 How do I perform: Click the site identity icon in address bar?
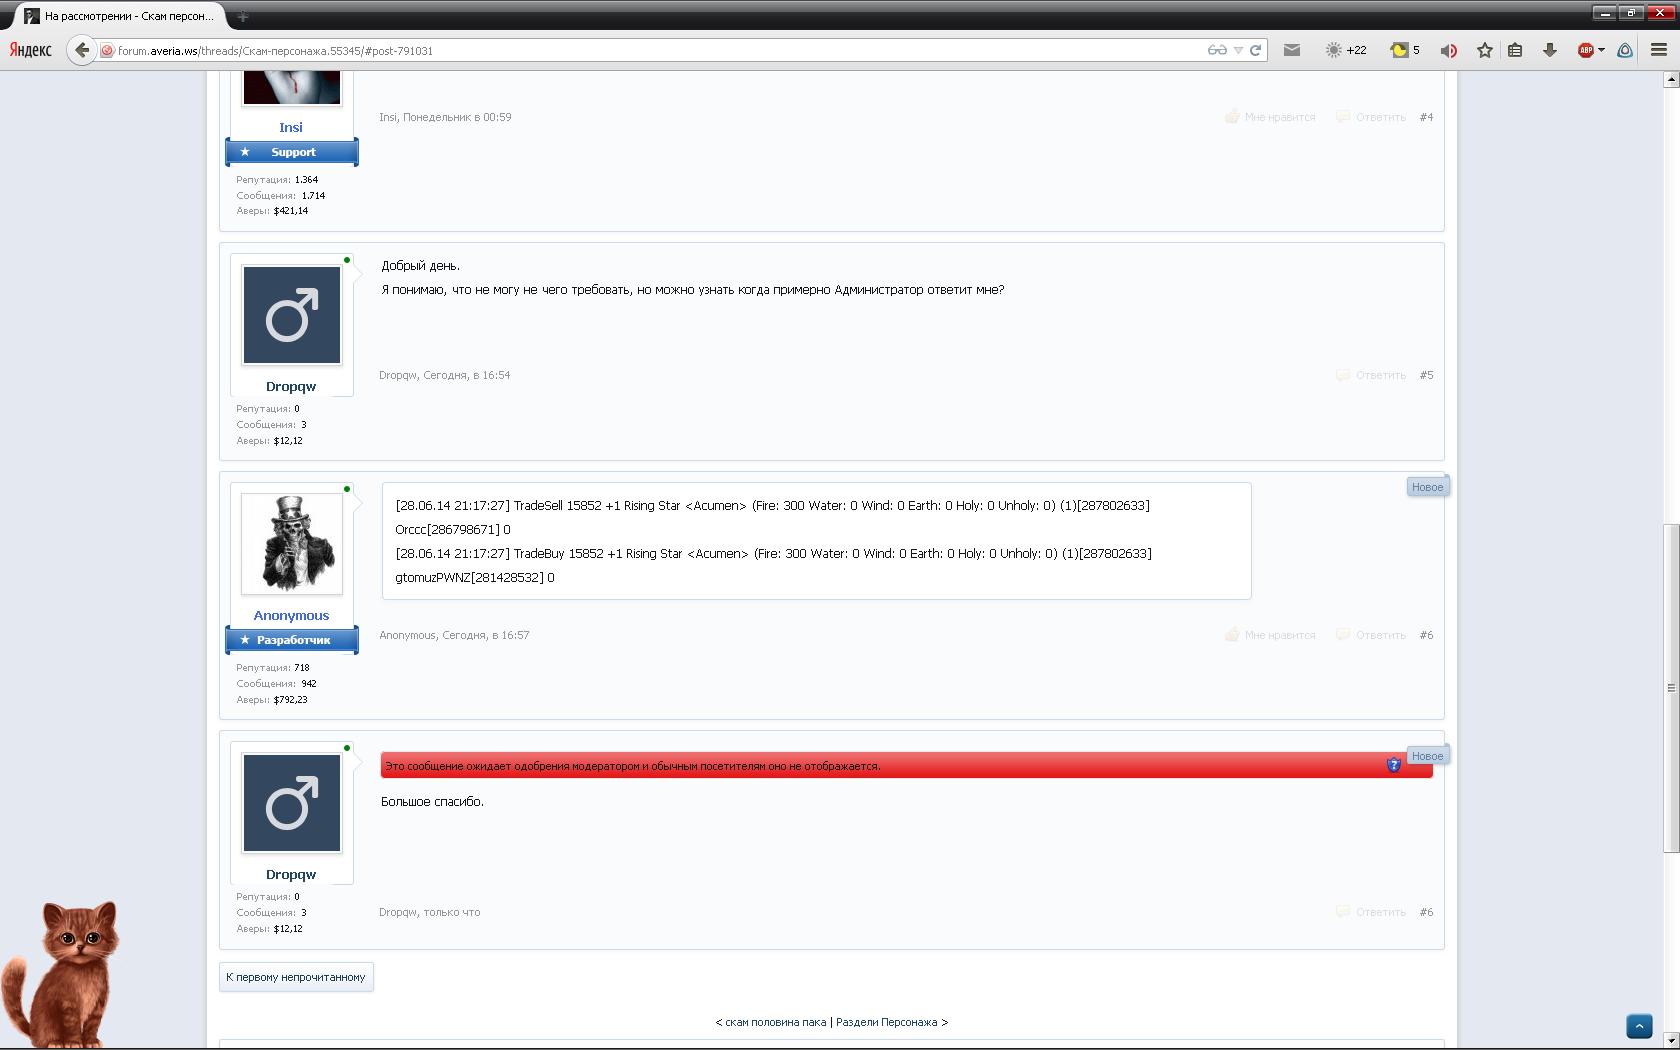(107, 50)
